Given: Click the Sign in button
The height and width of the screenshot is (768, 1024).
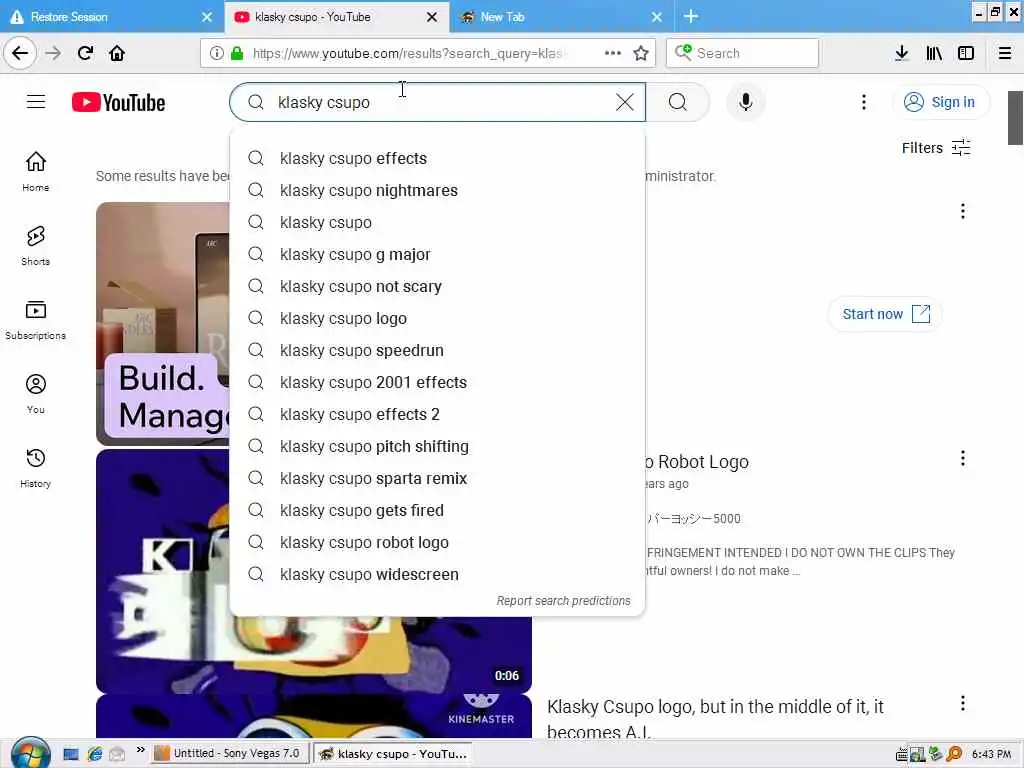Looking at the screenshot, I should (x=940, y=102).
